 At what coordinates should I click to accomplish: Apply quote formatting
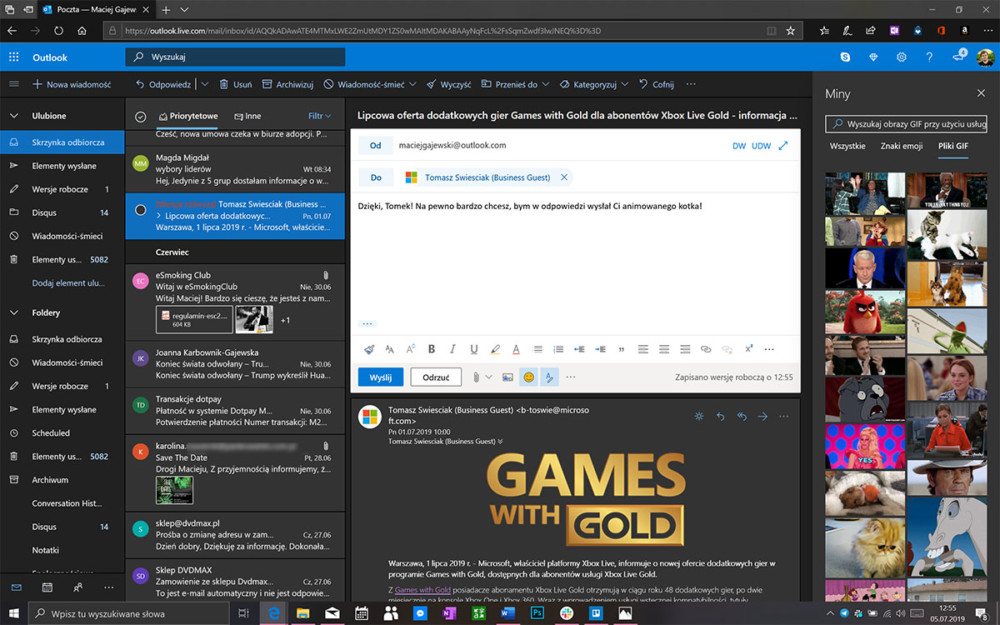(621, 349)
